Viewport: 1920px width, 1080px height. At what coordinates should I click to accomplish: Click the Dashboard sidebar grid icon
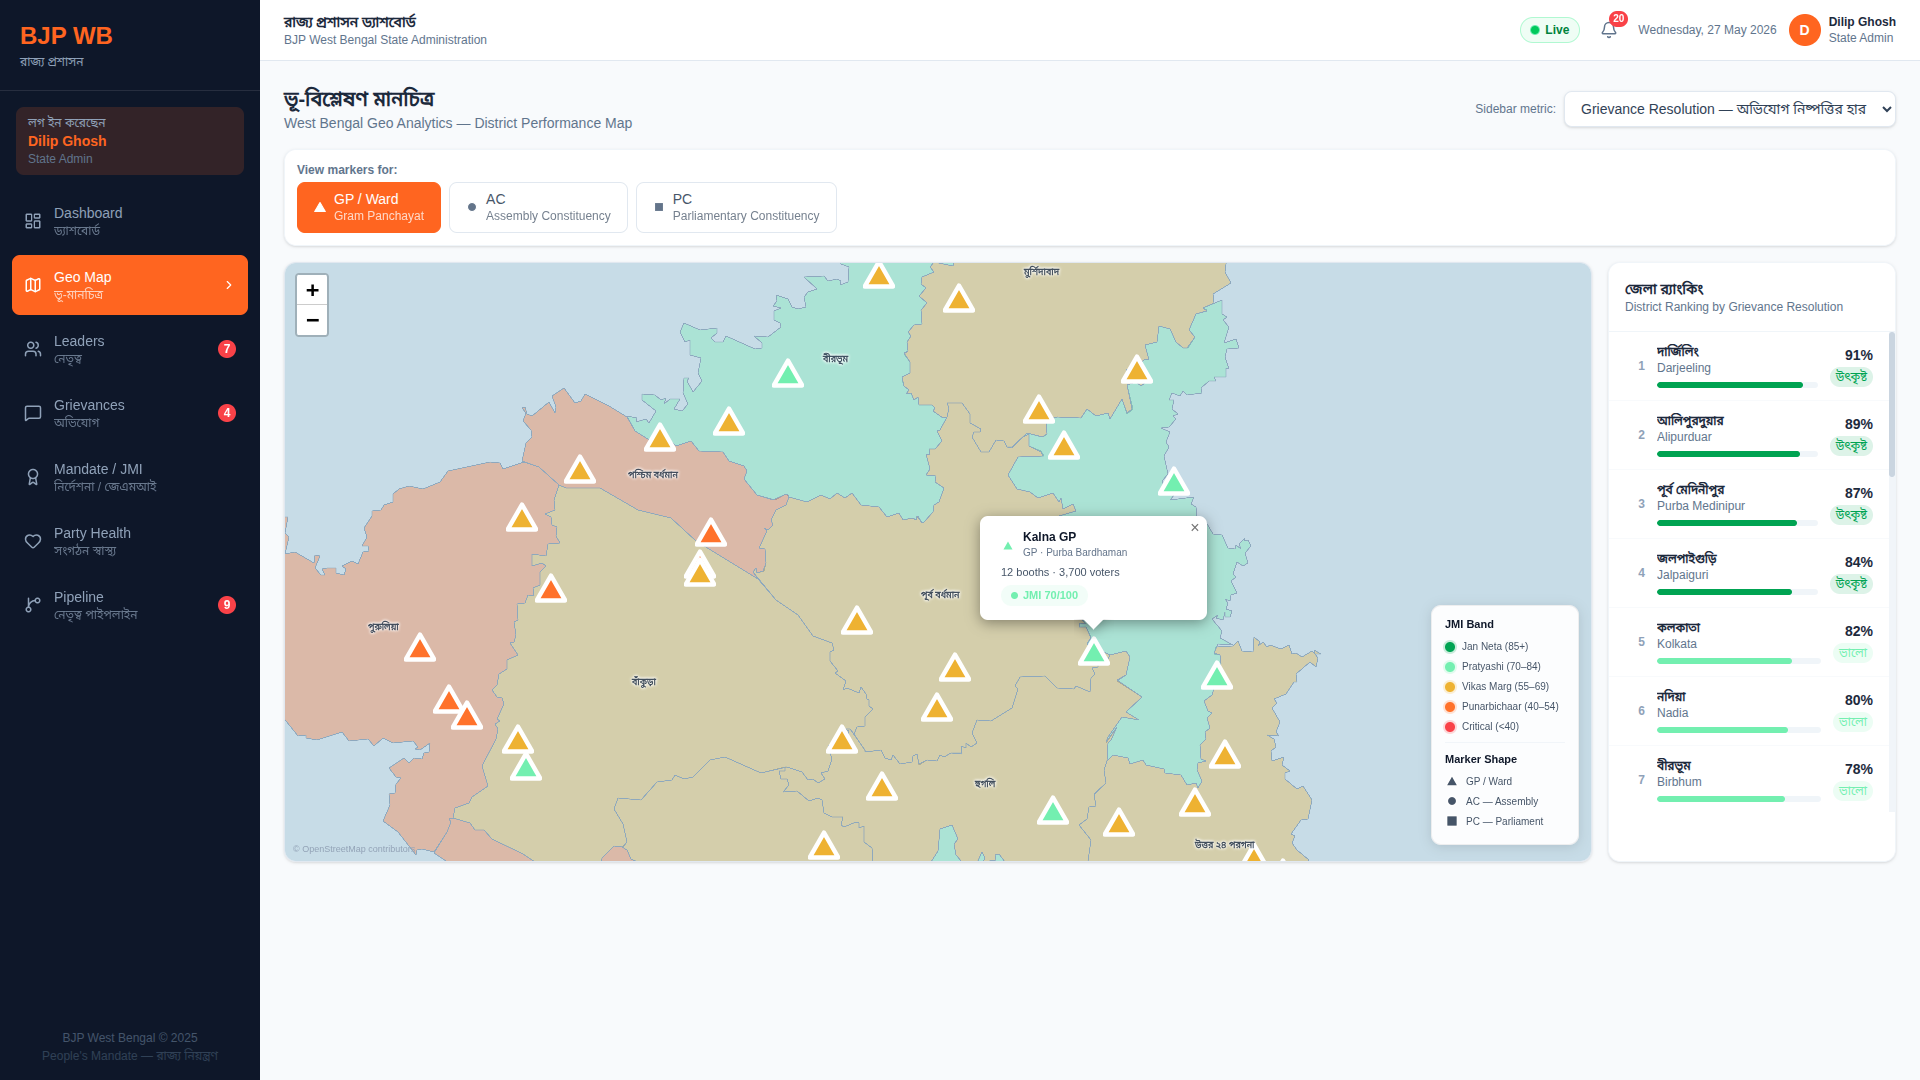click(33, 221)
